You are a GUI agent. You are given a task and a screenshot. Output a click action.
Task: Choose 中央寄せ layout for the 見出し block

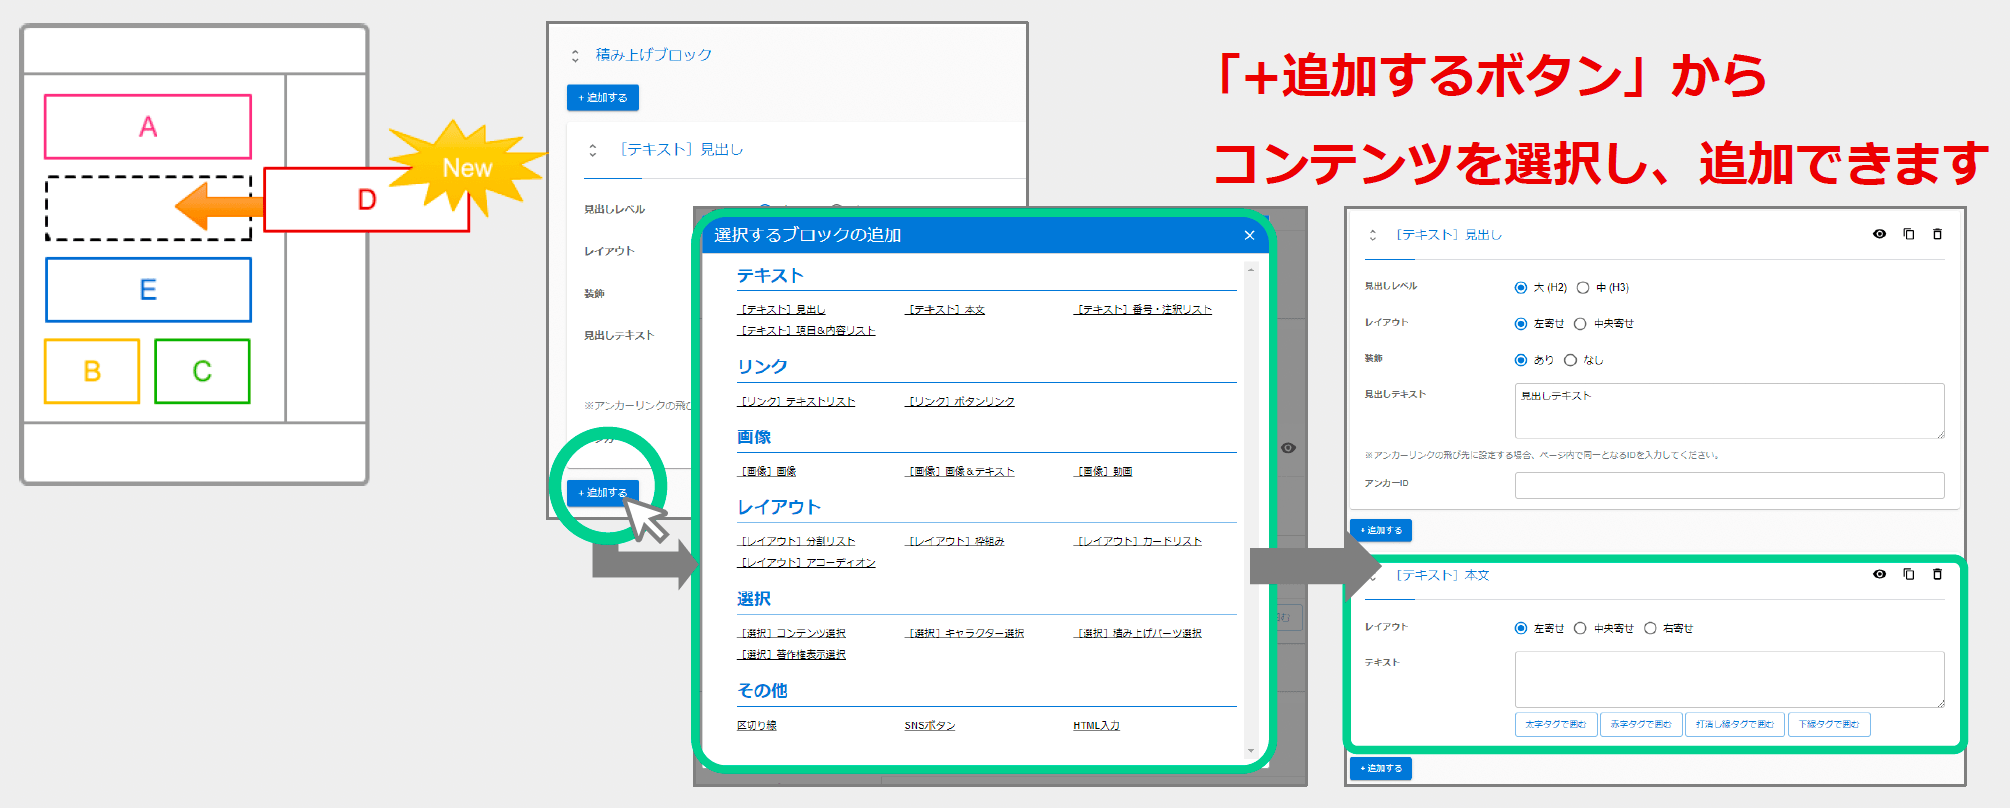pyautogui.click(x=1580, y=324)
